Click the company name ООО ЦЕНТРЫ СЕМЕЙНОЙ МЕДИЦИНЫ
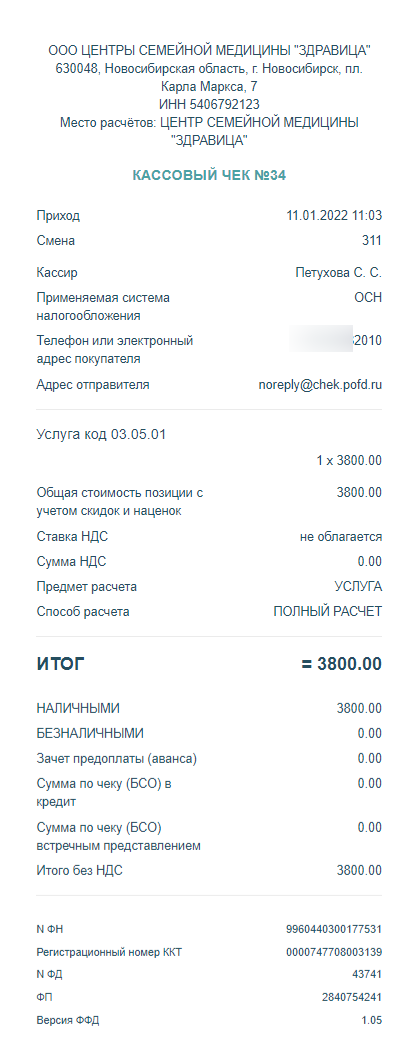The height and width of the screenshot is (1039, 408). pyautogui.click(x=209, y=50)
